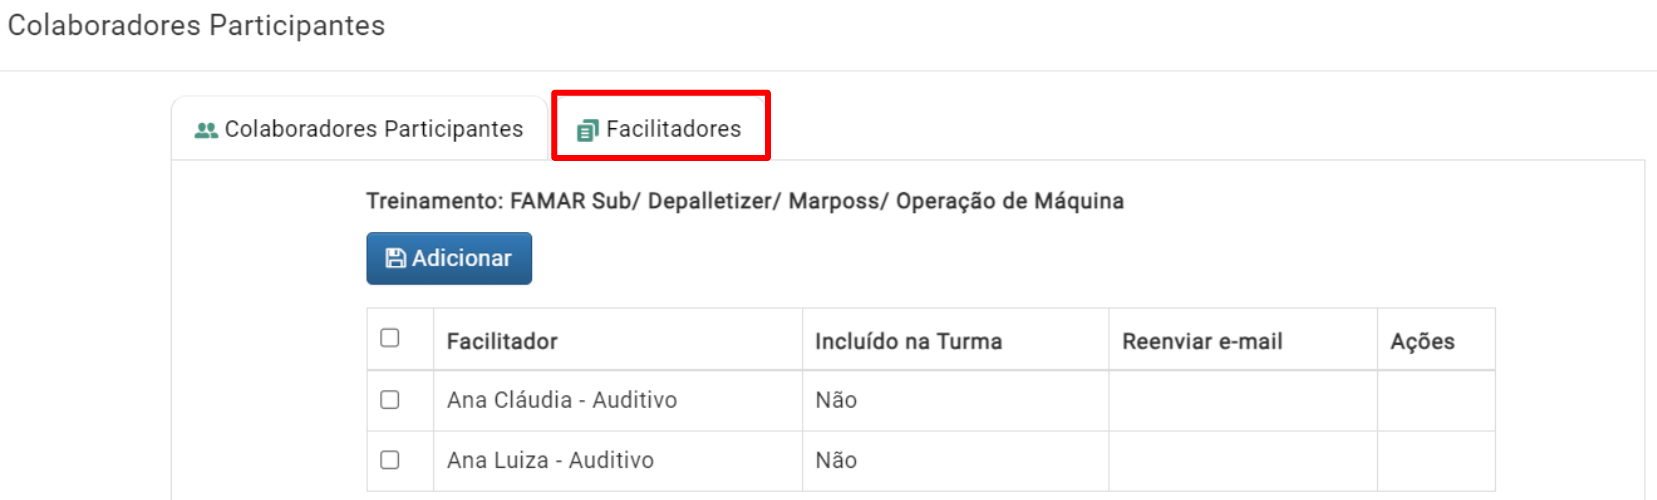Screen dimensions: 1657x500
Task: Check the Ana Luiza - Auditivo row checkbox
Action: tap(390, 460)
